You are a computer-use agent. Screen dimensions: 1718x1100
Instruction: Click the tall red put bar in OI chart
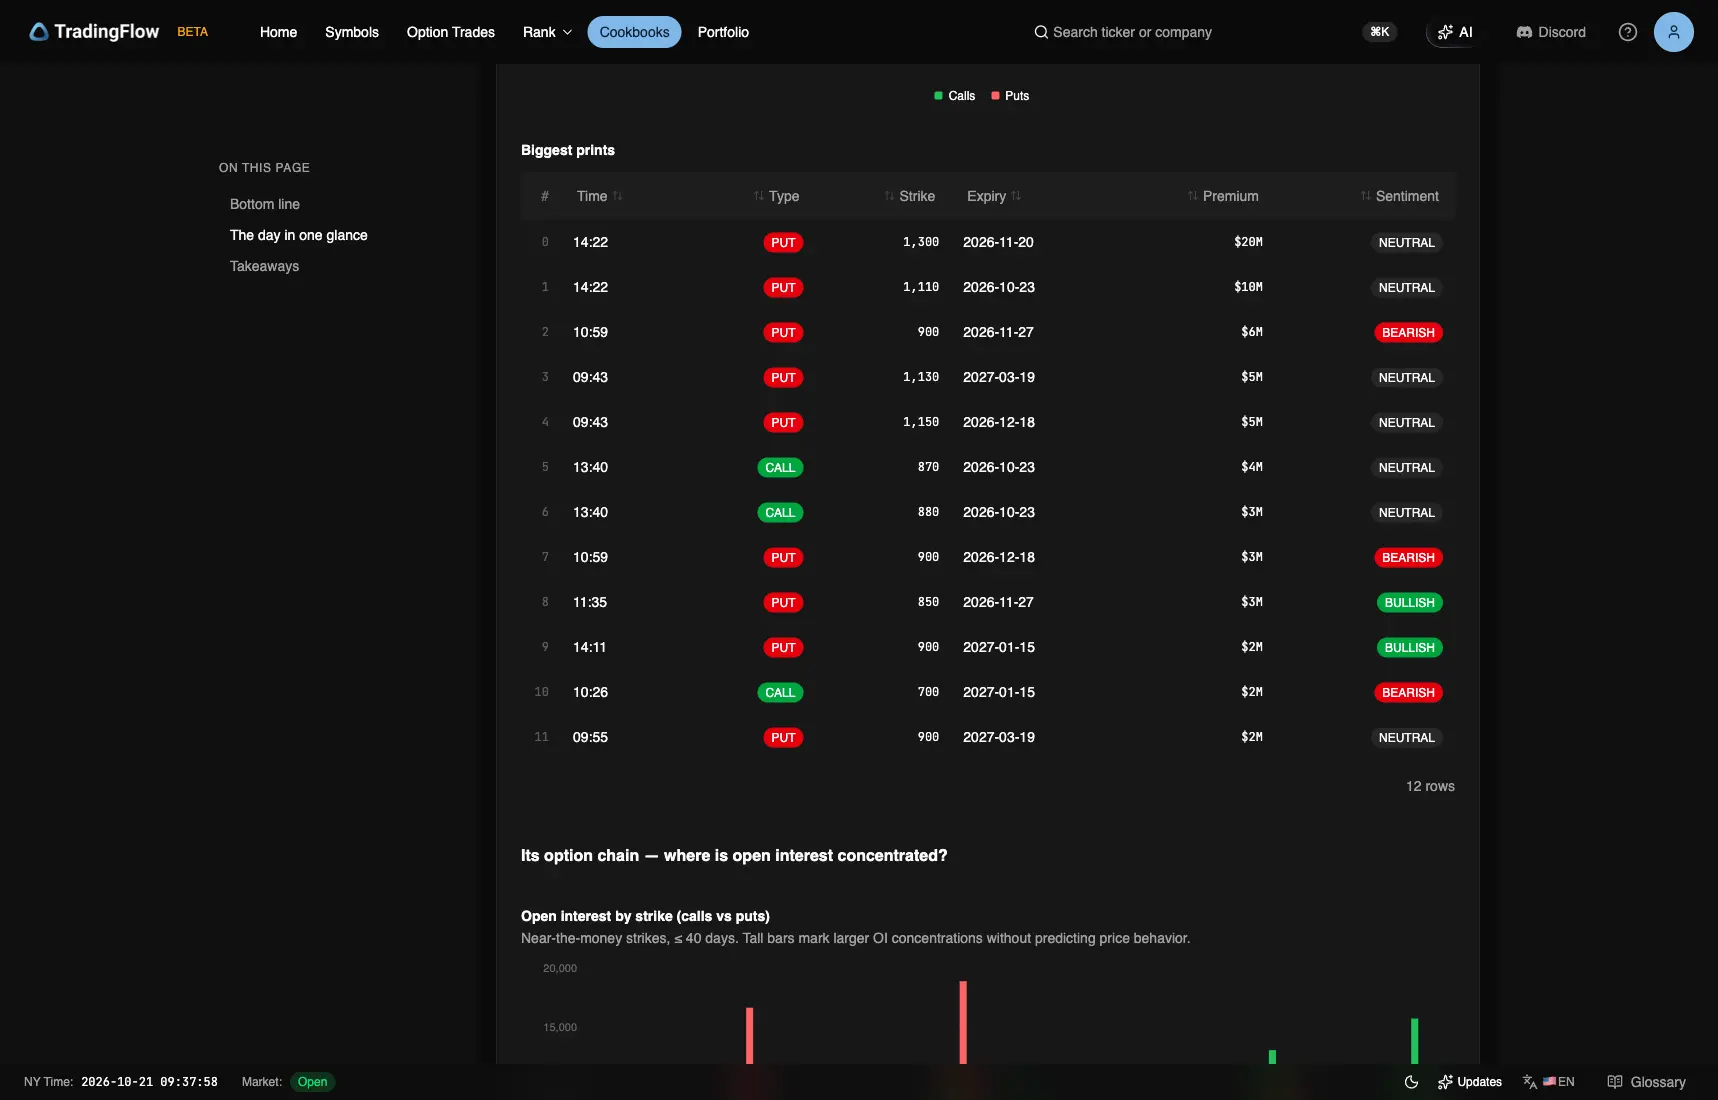(x=963, y=1022)
